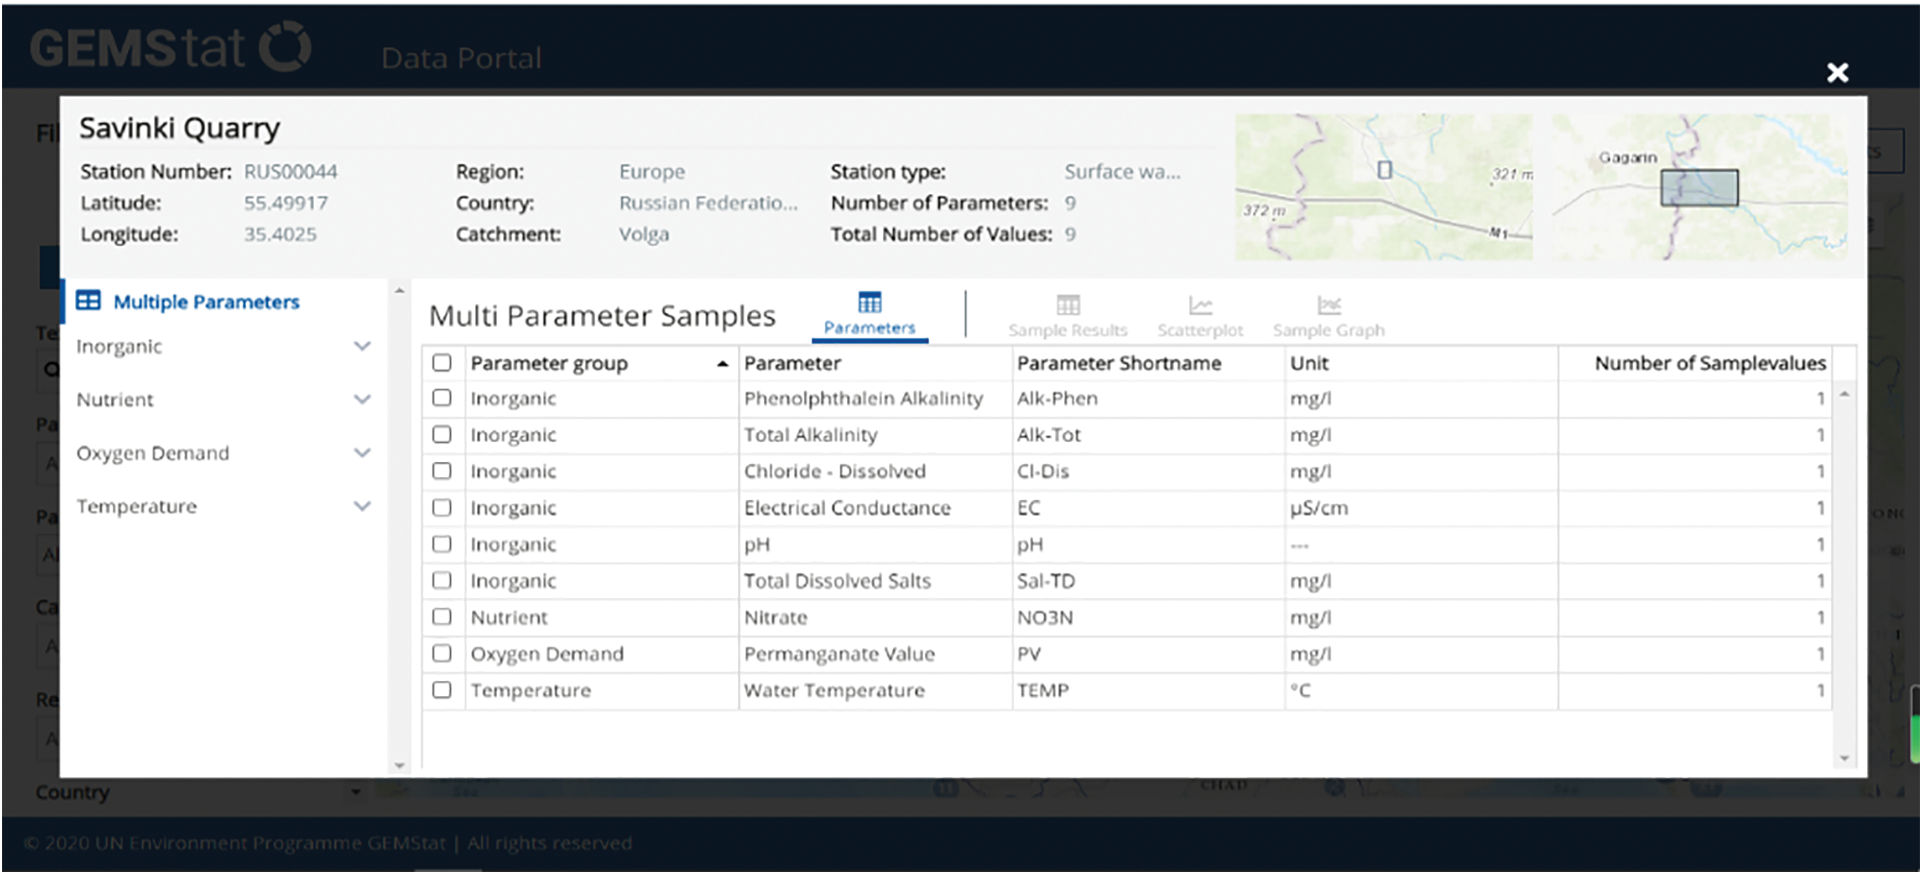Click the Multiple Parameters grid icon
Viewport: 1923px width, 875px height.
pyautogui.click(x=88, y=301)
